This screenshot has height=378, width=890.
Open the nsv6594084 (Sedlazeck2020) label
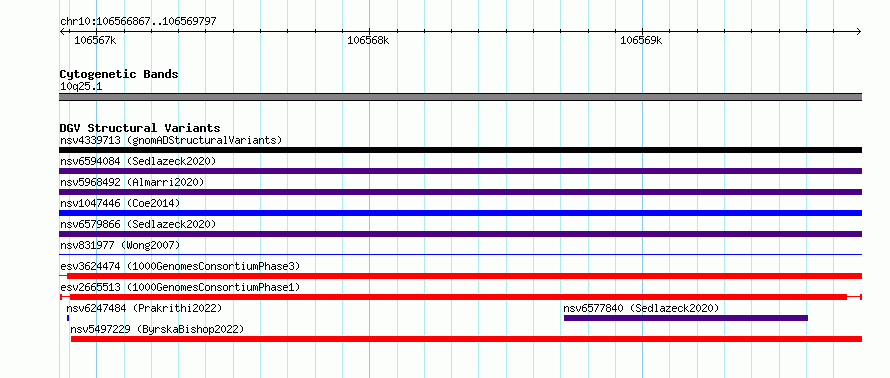click(x=138, y=161)
